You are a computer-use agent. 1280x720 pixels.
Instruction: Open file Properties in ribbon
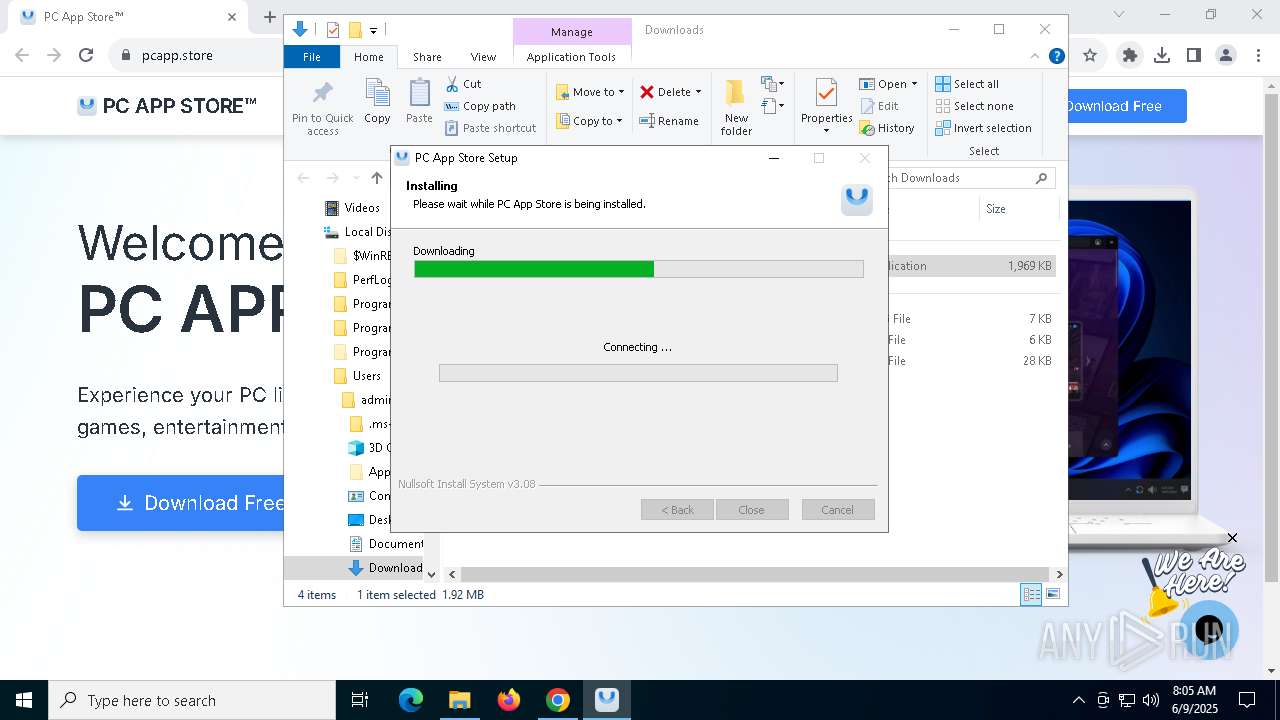[826, 106]
